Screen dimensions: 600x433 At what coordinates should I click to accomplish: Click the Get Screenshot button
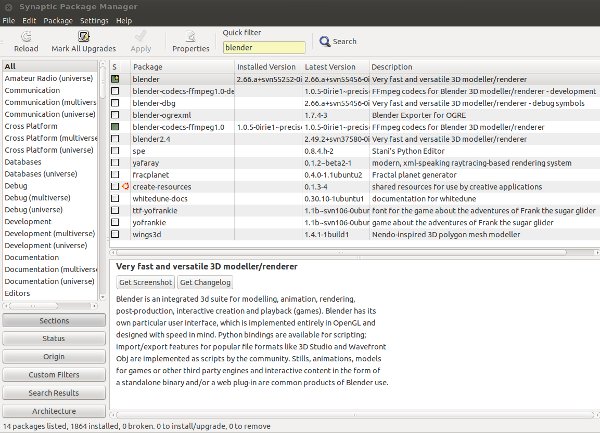point(145,282)
